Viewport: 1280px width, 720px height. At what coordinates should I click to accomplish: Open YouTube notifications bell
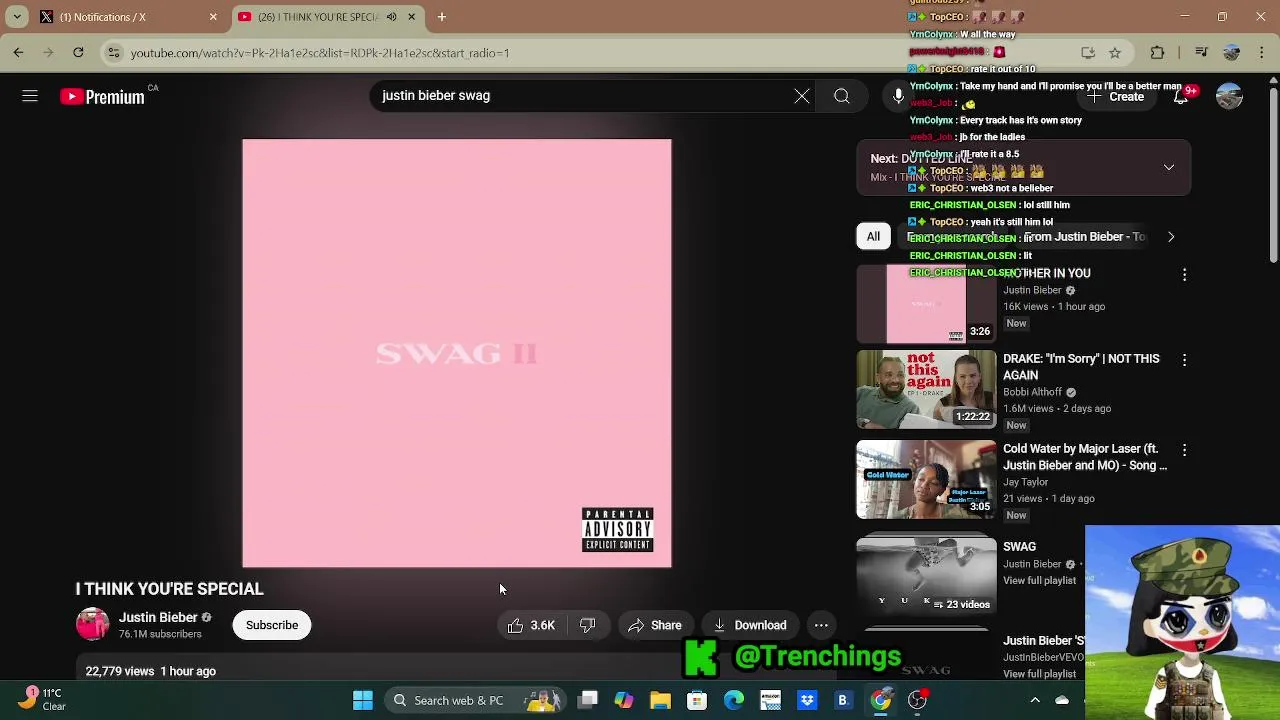pyautogui.click(x=1181, y=97)
